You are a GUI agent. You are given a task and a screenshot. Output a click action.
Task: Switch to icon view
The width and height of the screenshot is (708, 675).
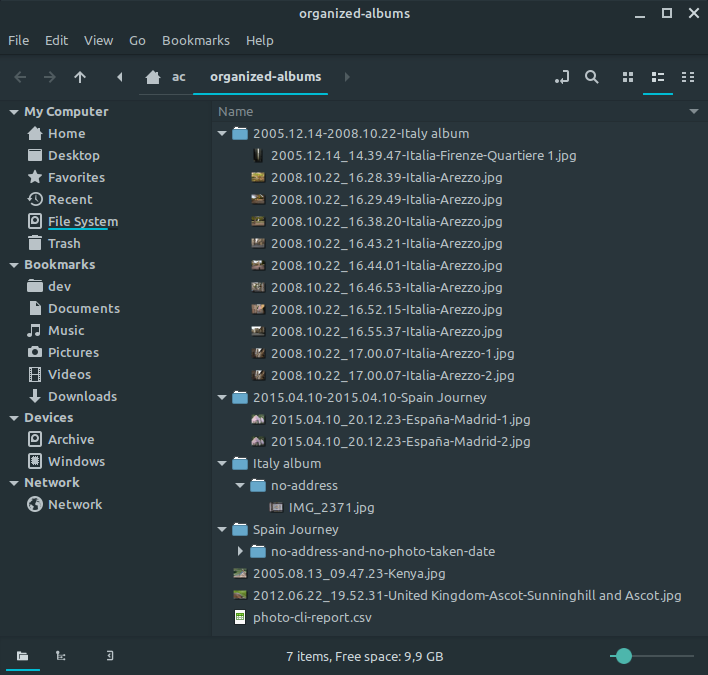628,77
